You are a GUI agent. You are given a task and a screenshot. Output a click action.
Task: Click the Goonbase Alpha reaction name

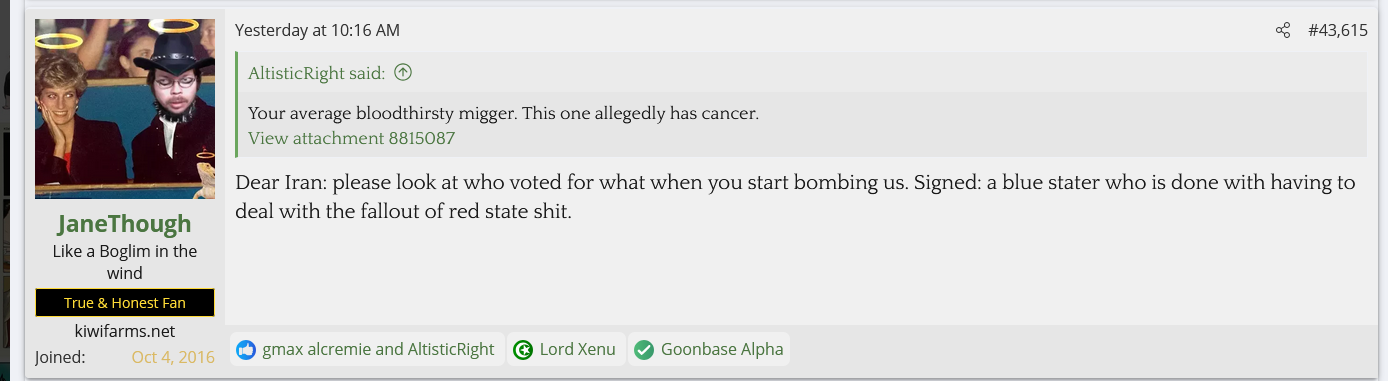[x=721, y=350]
